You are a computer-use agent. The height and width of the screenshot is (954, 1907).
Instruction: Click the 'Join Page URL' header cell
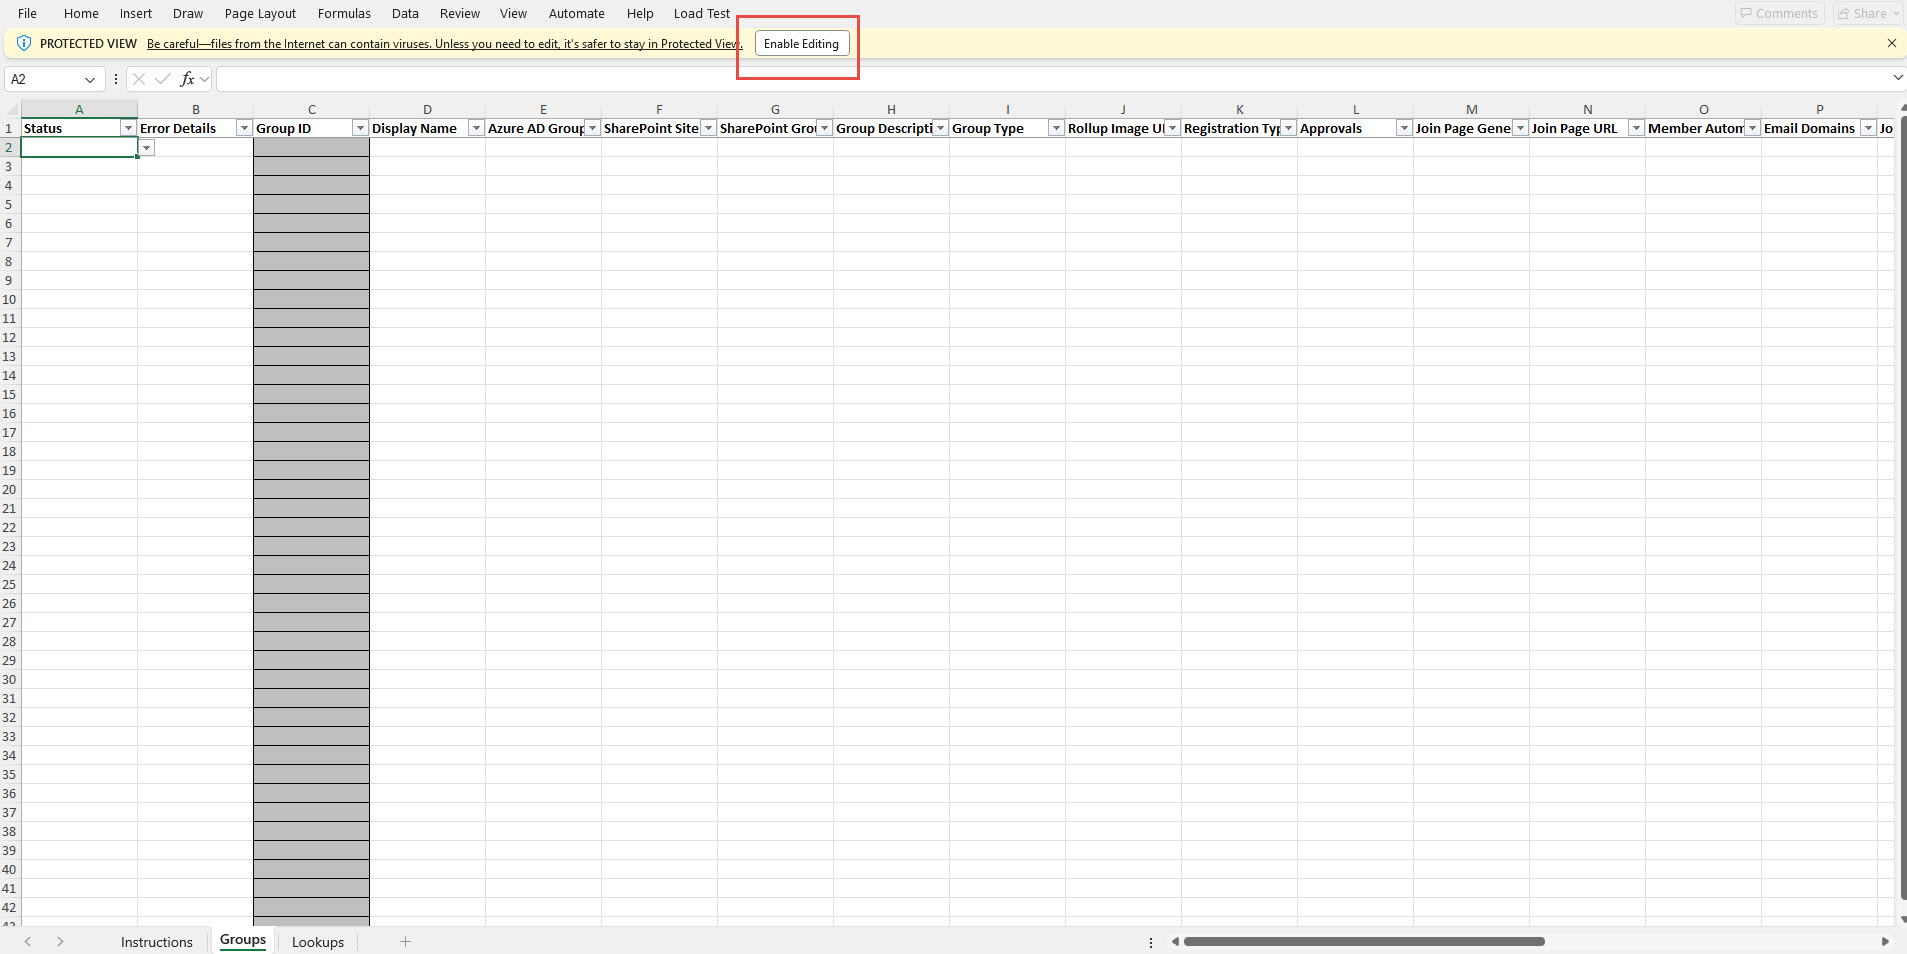(1587, 128)
